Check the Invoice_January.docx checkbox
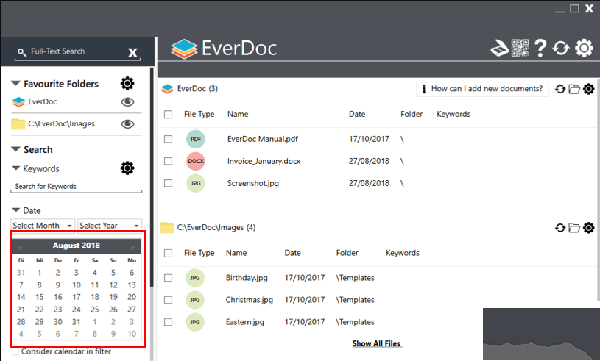The image size is (600, 361). click(168, 161)
